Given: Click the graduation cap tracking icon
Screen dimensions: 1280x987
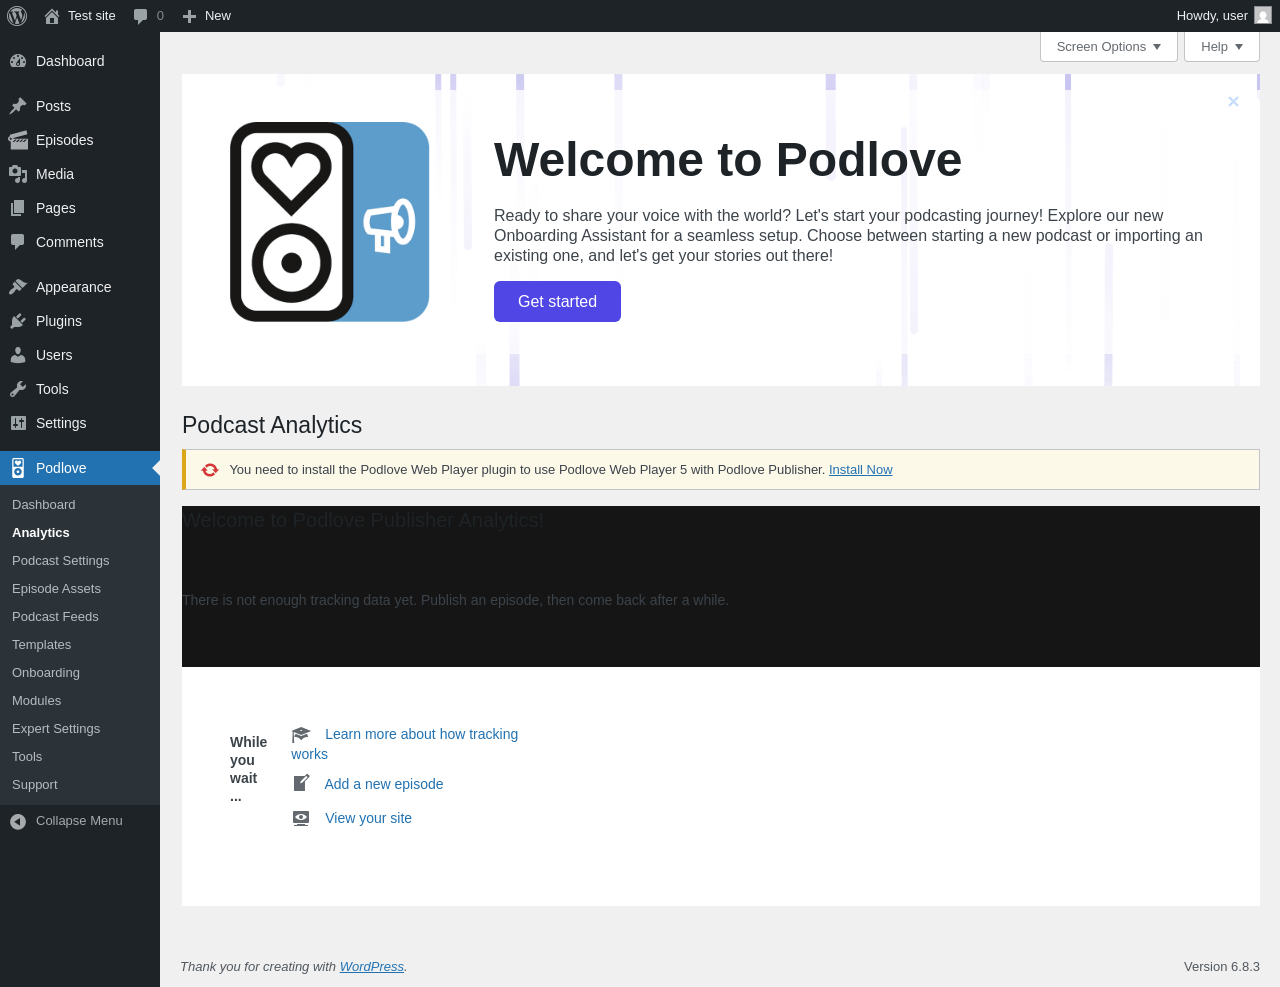Looking at the screenshot, I should [301, 734].
